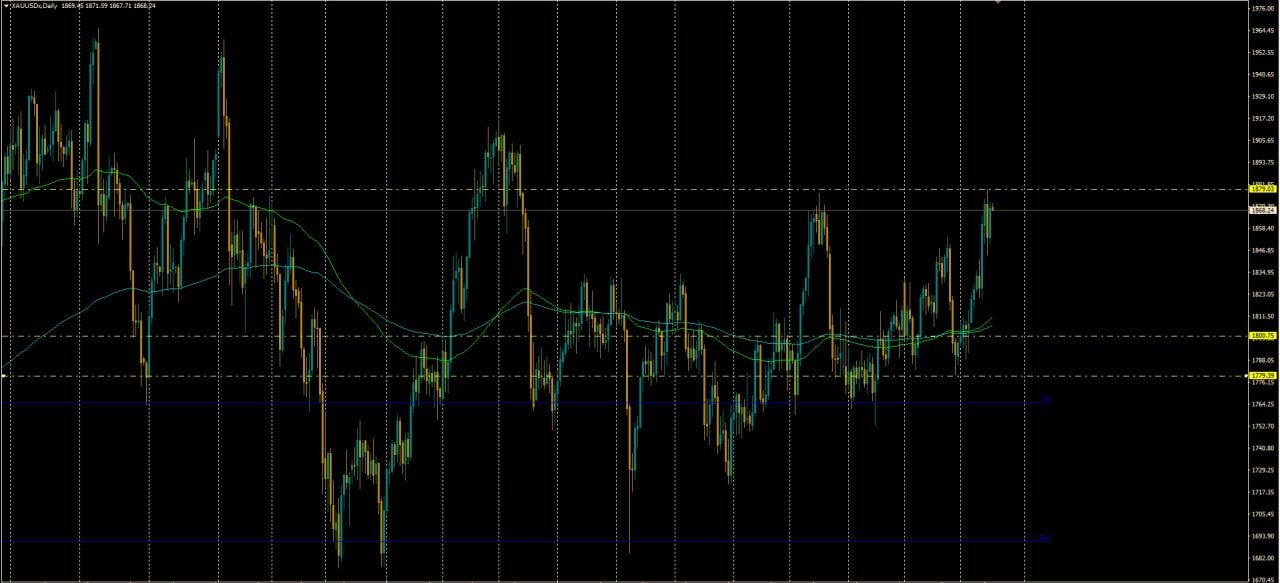
Task: Click the label ending the lower blue line
Action: (1044, 538)
